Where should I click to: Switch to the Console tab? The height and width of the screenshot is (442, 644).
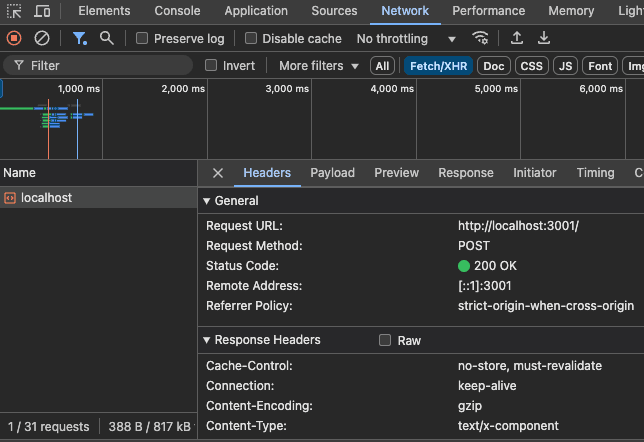176,11
